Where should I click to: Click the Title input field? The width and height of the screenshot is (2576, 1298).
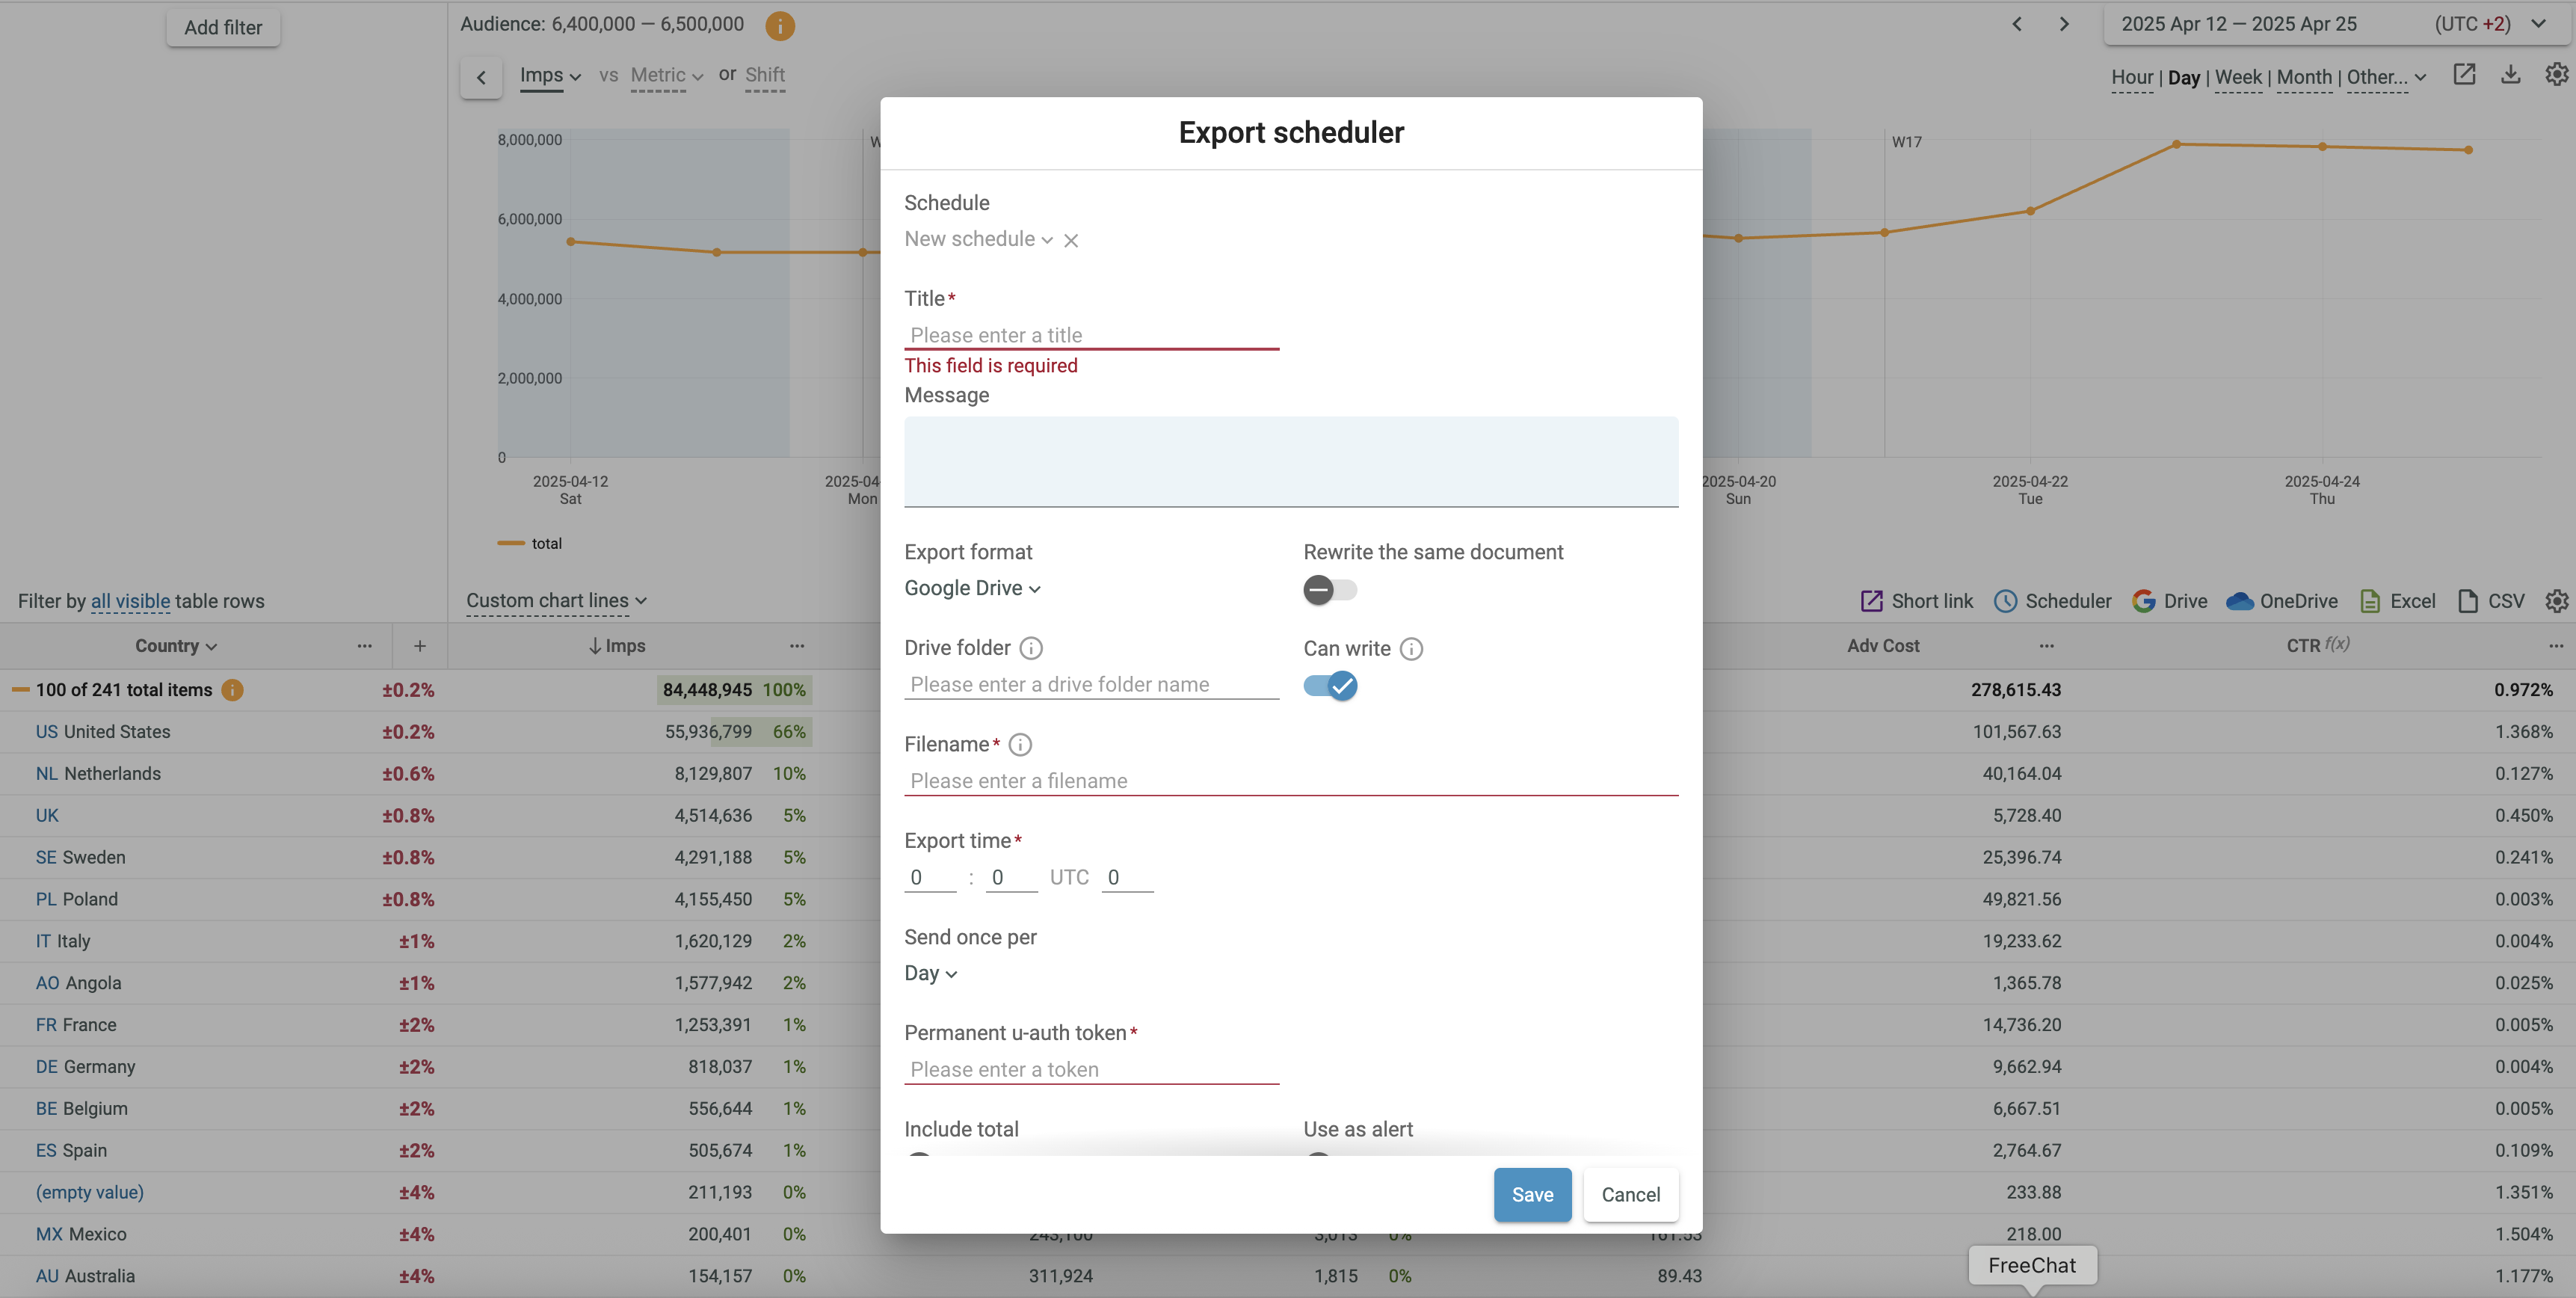[1091, 335]
